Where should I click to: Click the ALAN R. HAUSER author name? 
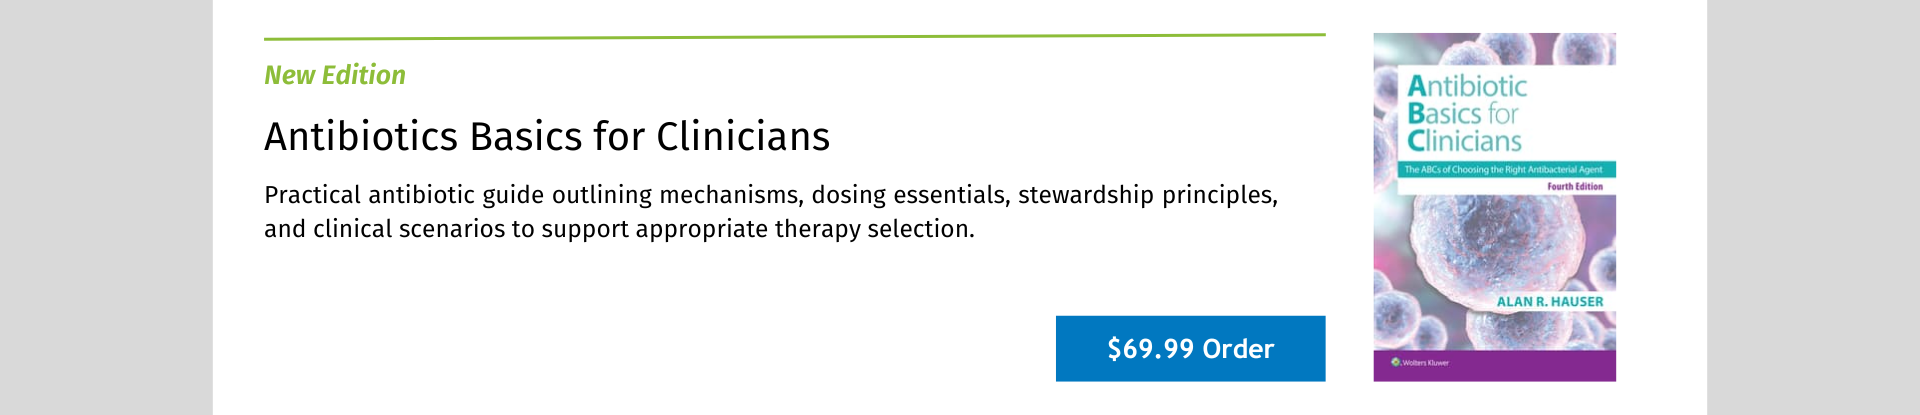pos(1549,301)
